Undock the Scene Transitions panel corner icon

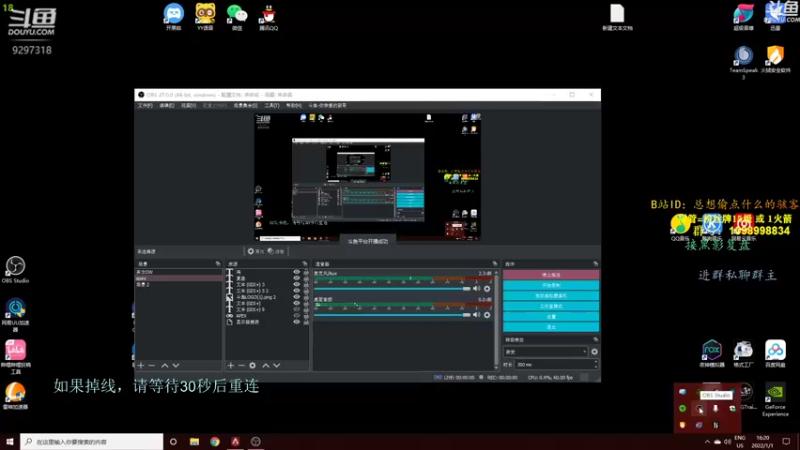click(x=595, y=339)
